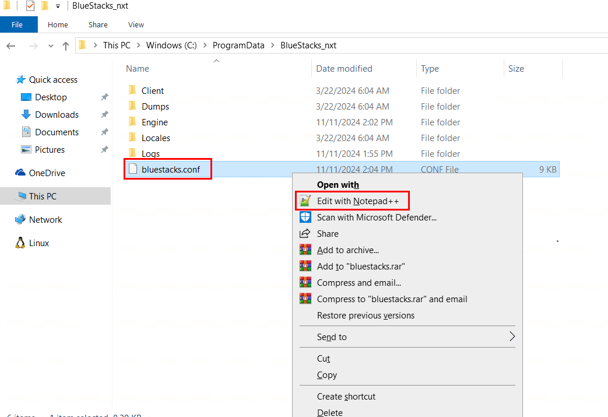Screen dimensions: 608x417
Task: Open the View ribbon tab
Action: (136, 24)
